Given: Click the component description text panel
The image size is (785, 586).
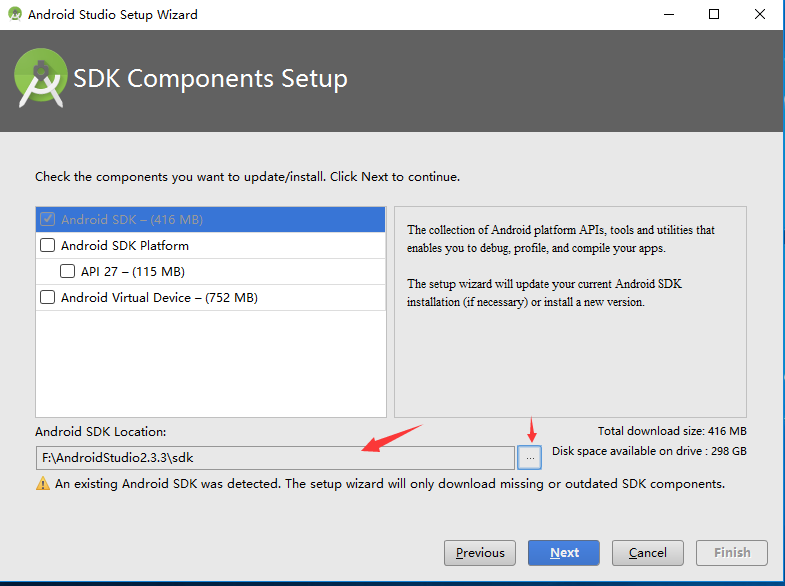Looking at the screenshot, I should [x=570, y=312].
